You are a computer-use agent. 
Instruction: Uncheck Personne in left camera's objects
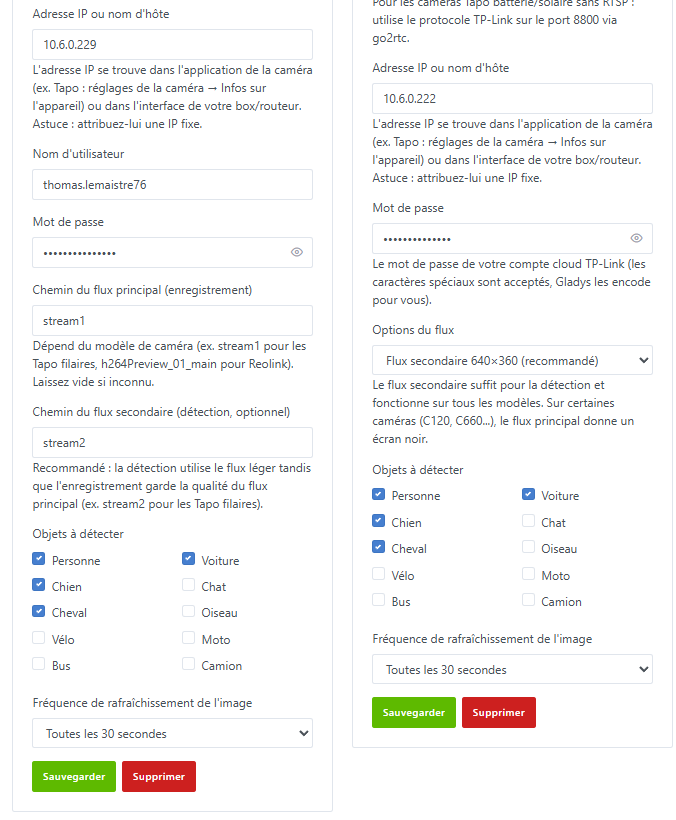[x=39, y=559]
